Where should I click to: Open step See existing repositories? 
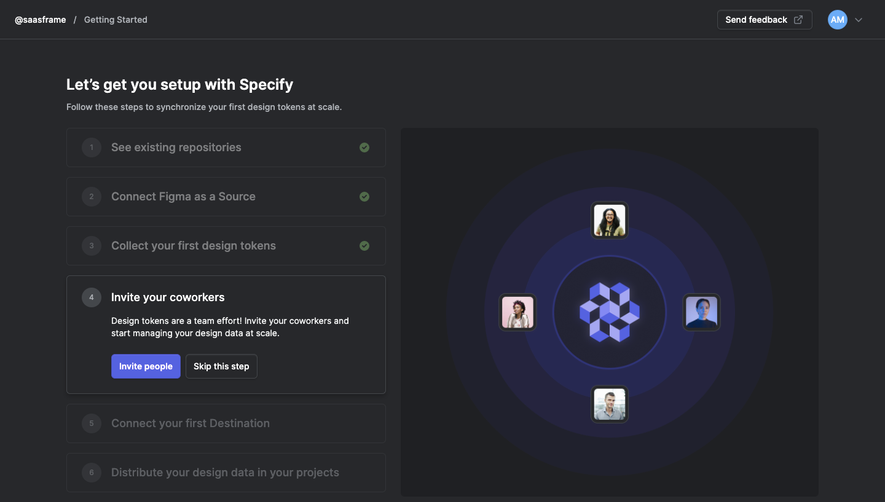226,147
